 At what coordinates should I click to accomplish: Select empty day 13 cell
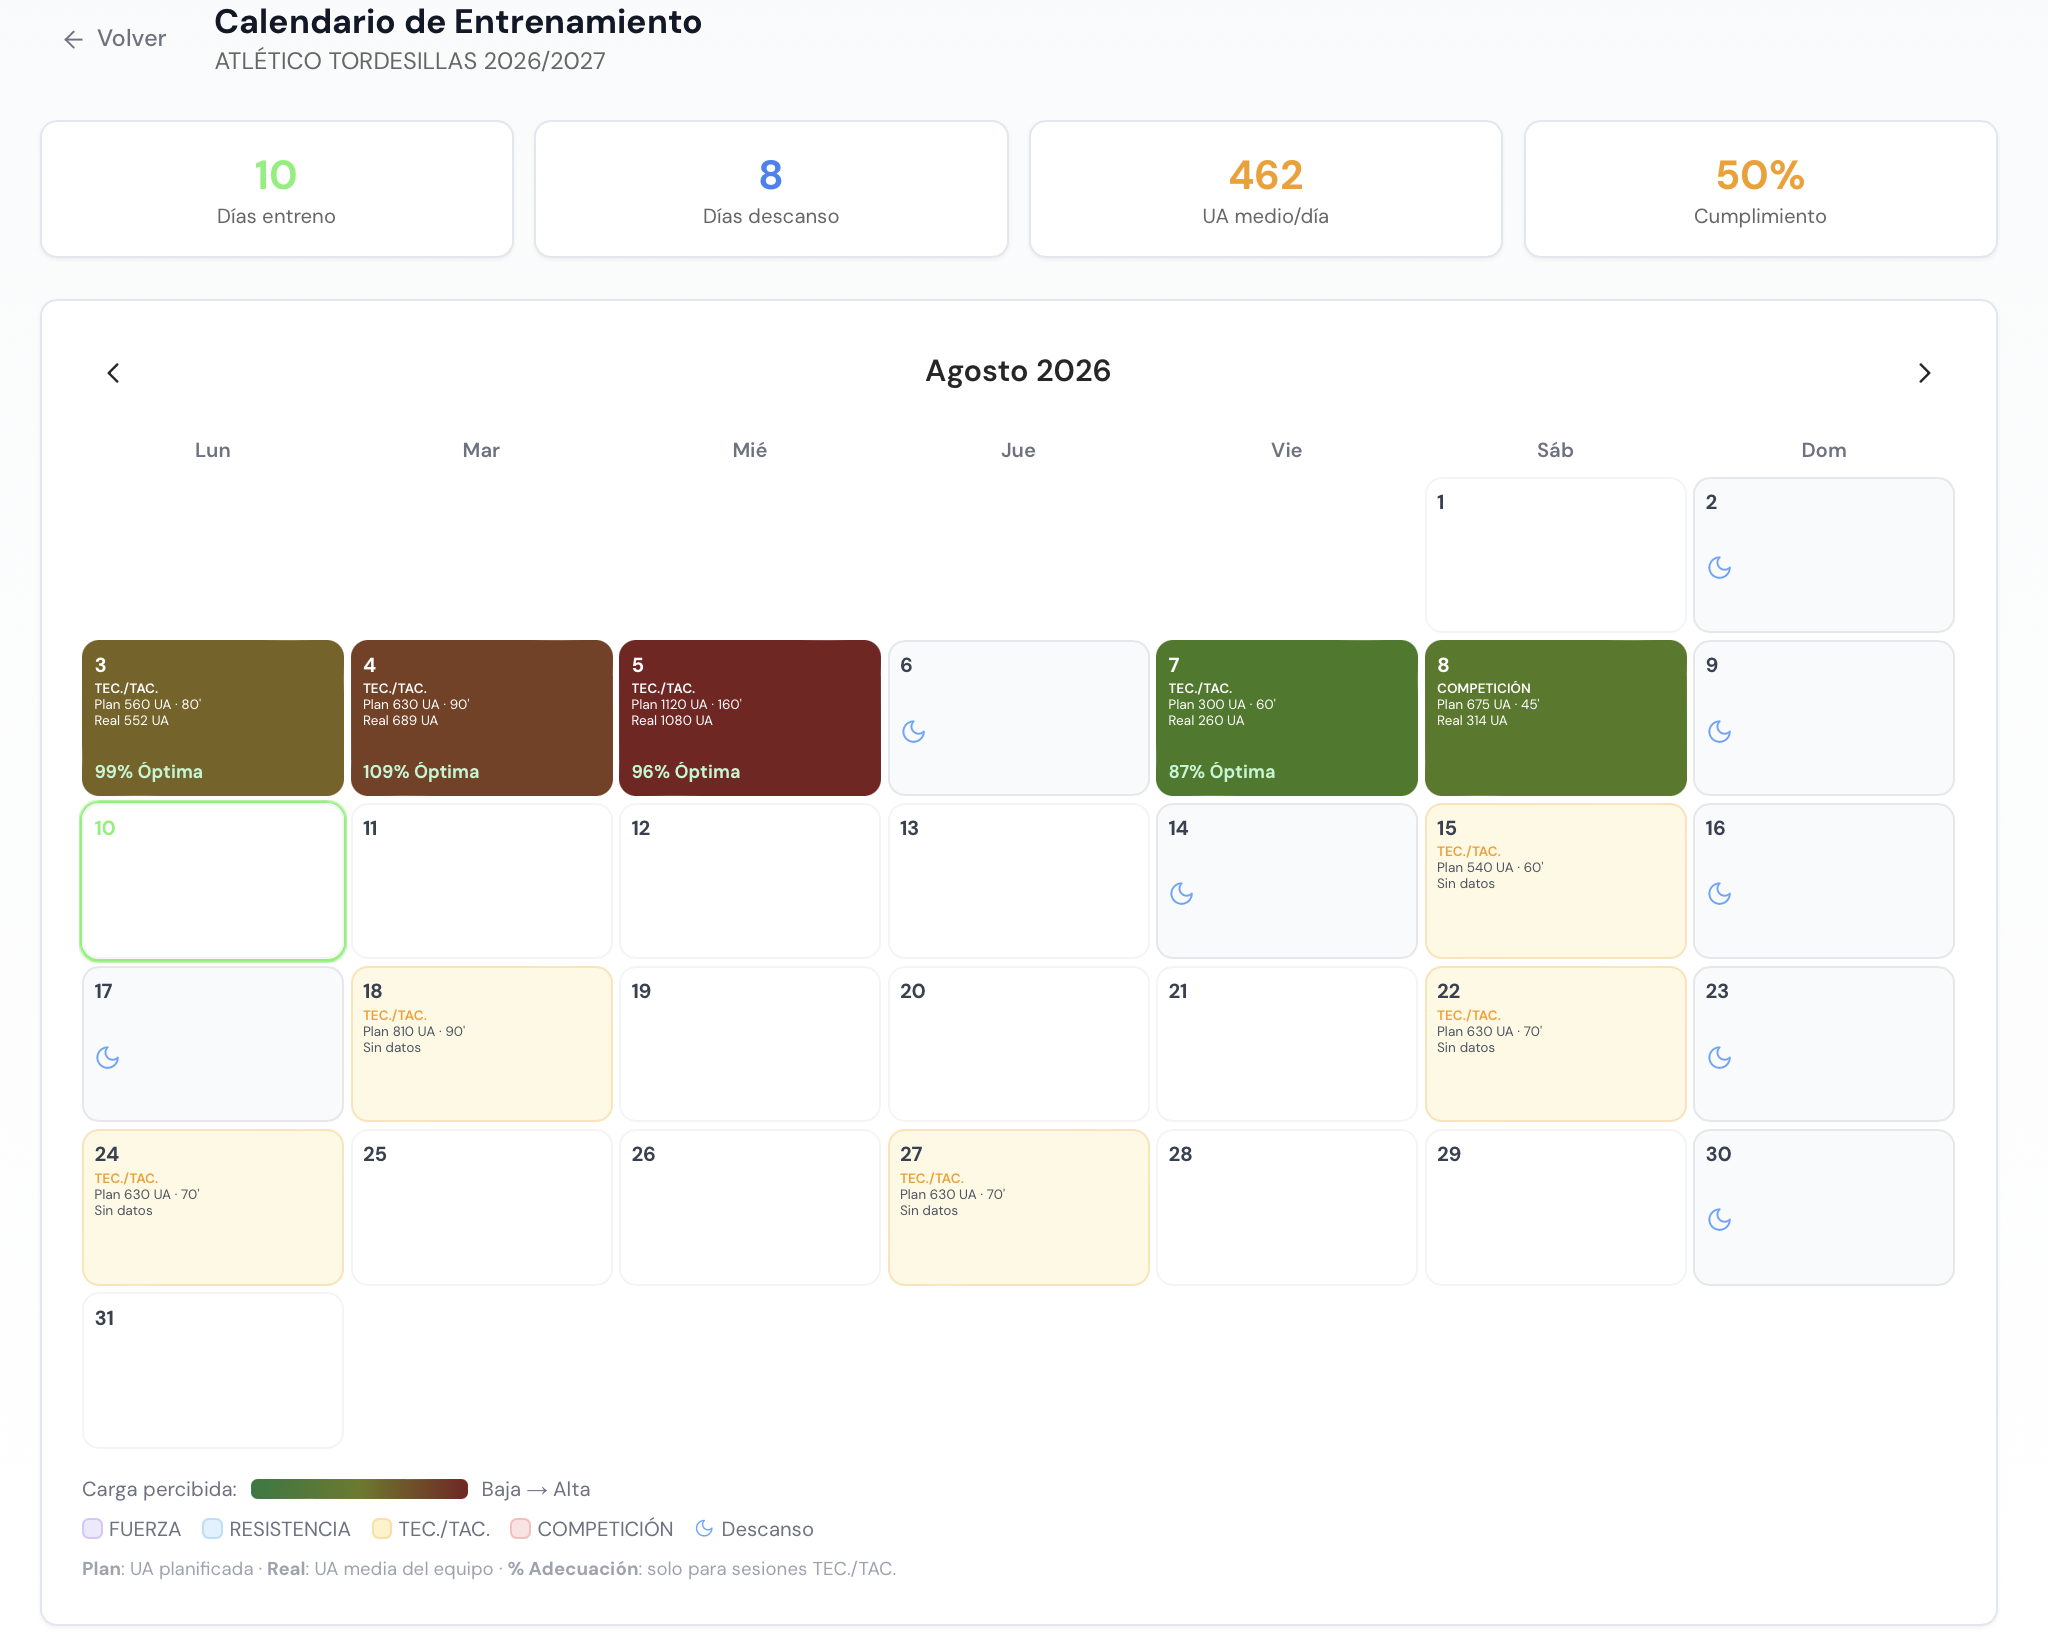[1018, 881]
